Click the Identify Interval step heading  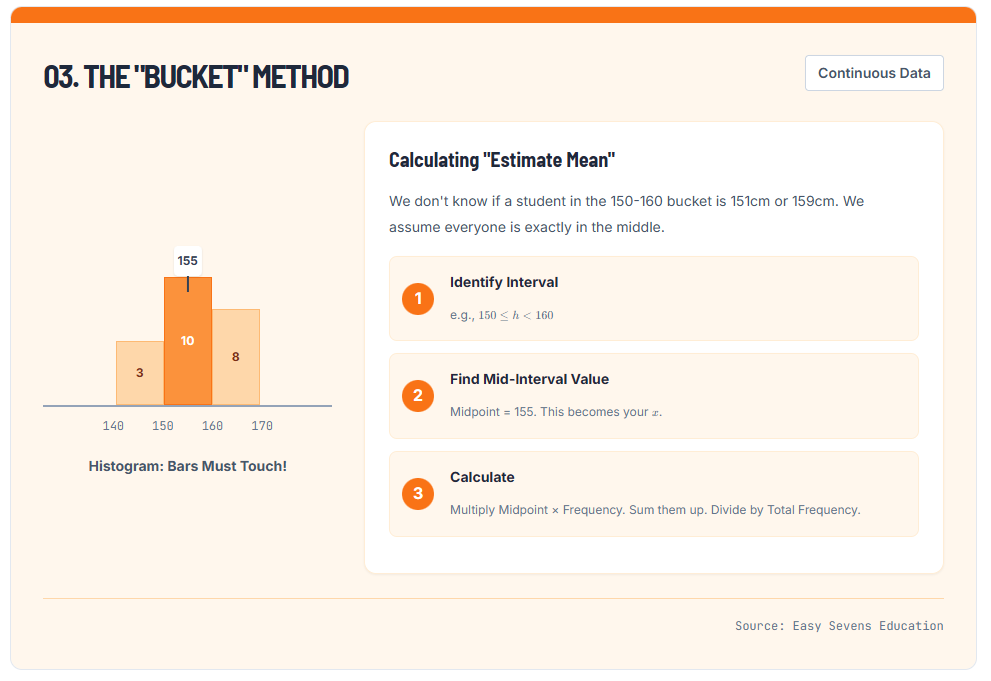[x=504, y=282]
